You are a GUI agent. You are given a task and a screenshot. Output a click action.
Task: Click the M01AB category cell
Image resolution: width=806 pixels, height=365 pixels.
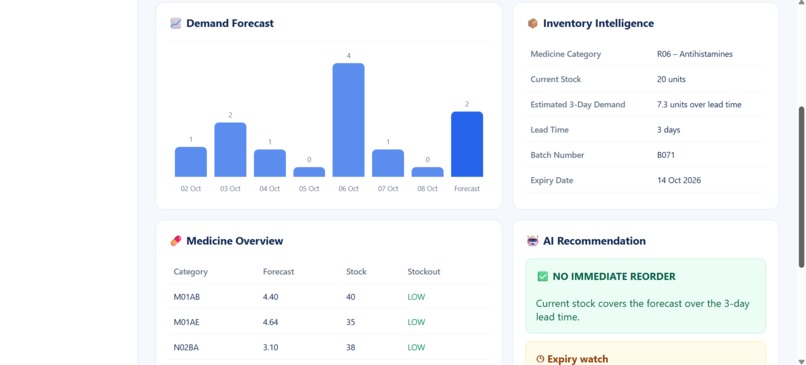pyautogui.click(x=186, y=297)
